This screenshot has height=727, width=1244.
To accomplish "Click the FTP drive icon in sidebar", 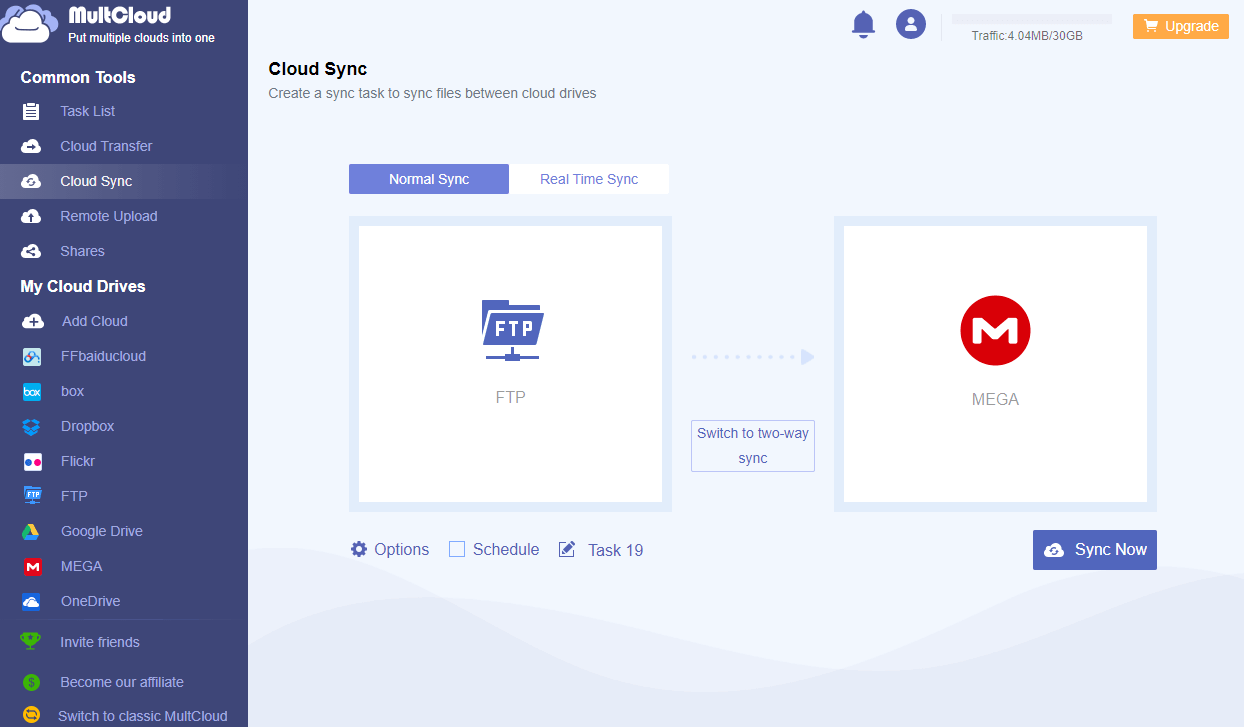I will click(x=32, y=496).
